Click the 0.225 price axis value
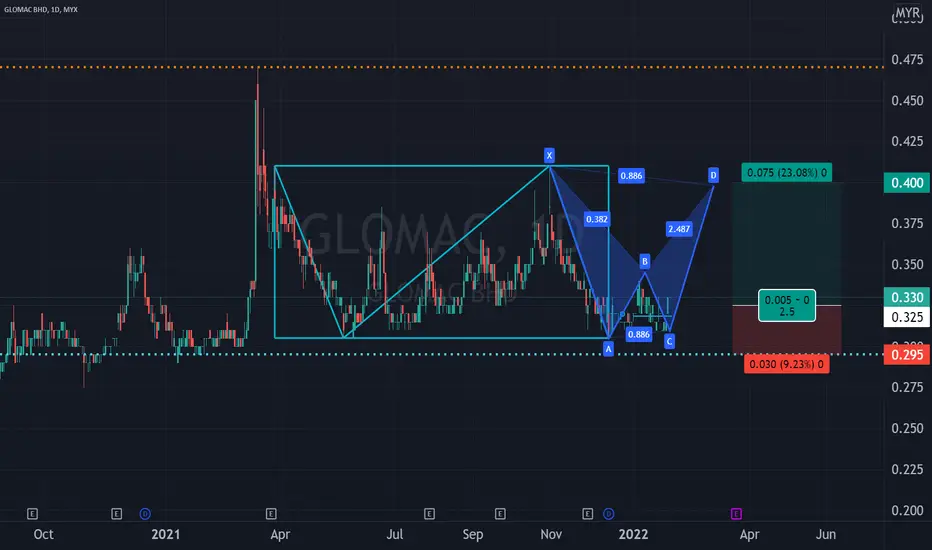This screenshot has width=932, height=550. click(x=907, y=469)
